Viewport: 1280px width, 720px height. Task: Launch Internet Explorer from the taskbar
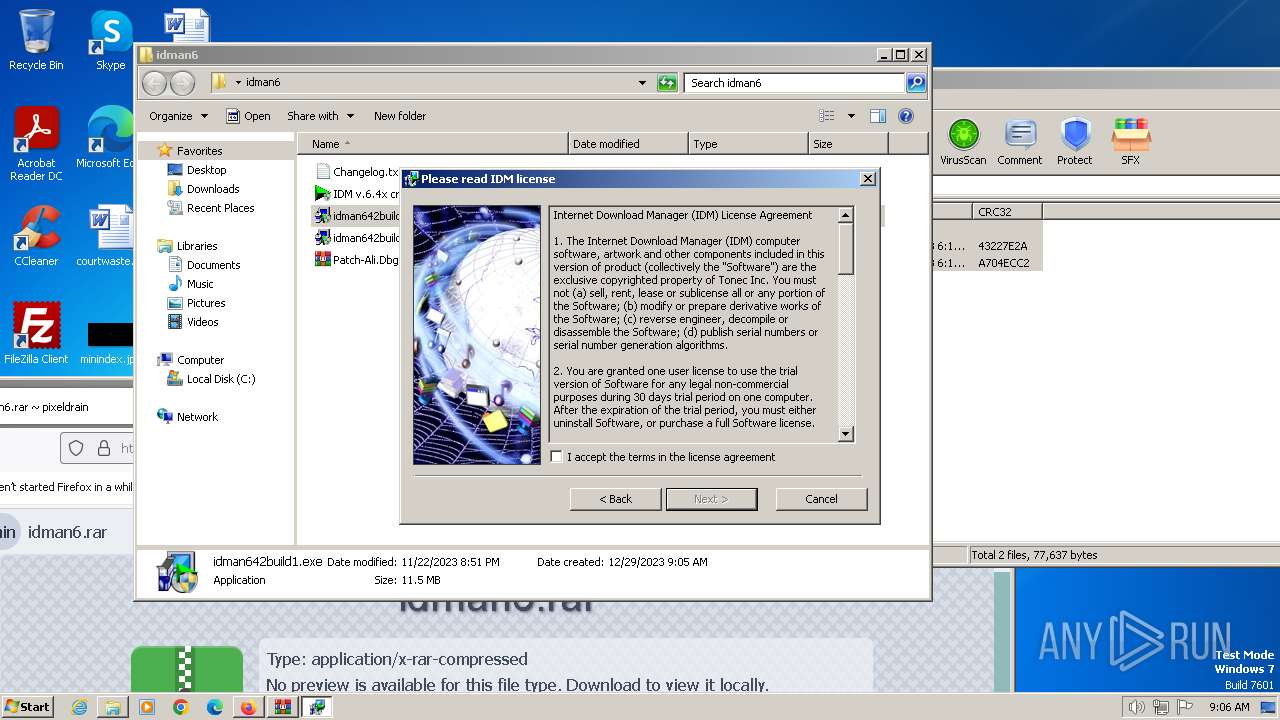pos(80,707)
